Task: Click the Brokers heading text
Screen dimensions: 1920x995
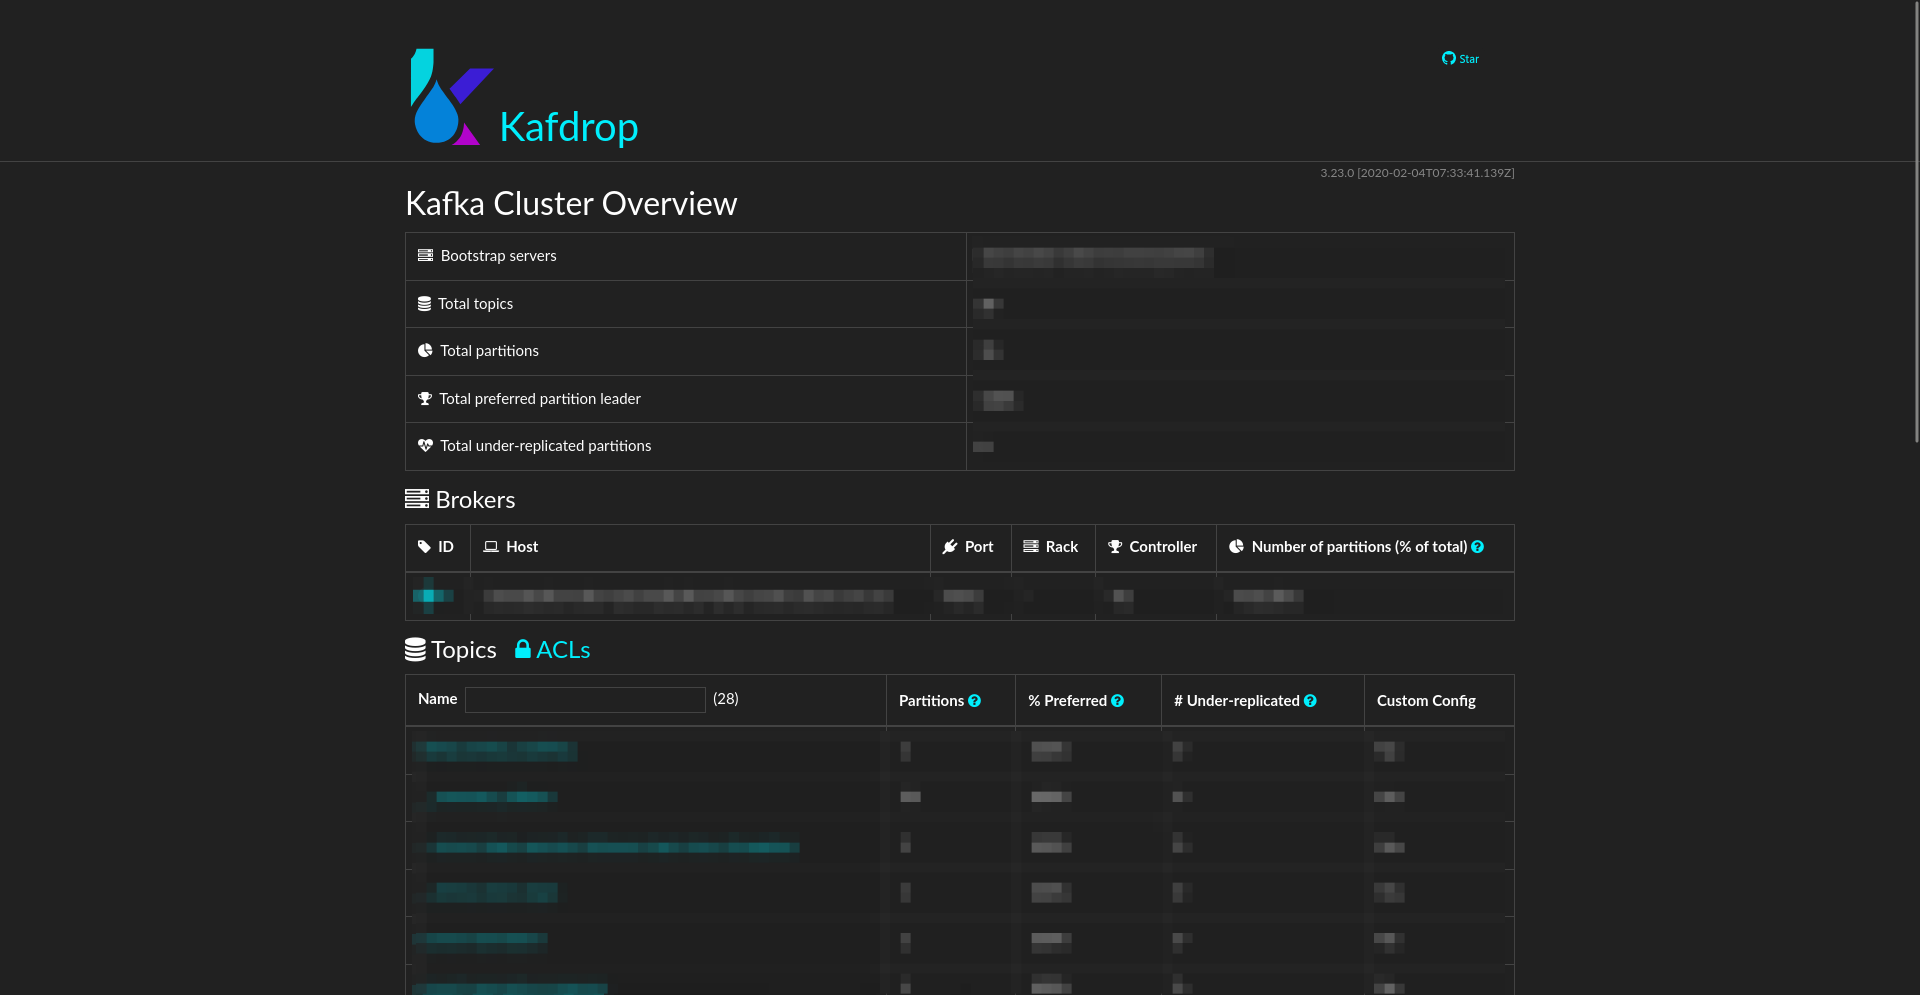Action: (475, 500)
